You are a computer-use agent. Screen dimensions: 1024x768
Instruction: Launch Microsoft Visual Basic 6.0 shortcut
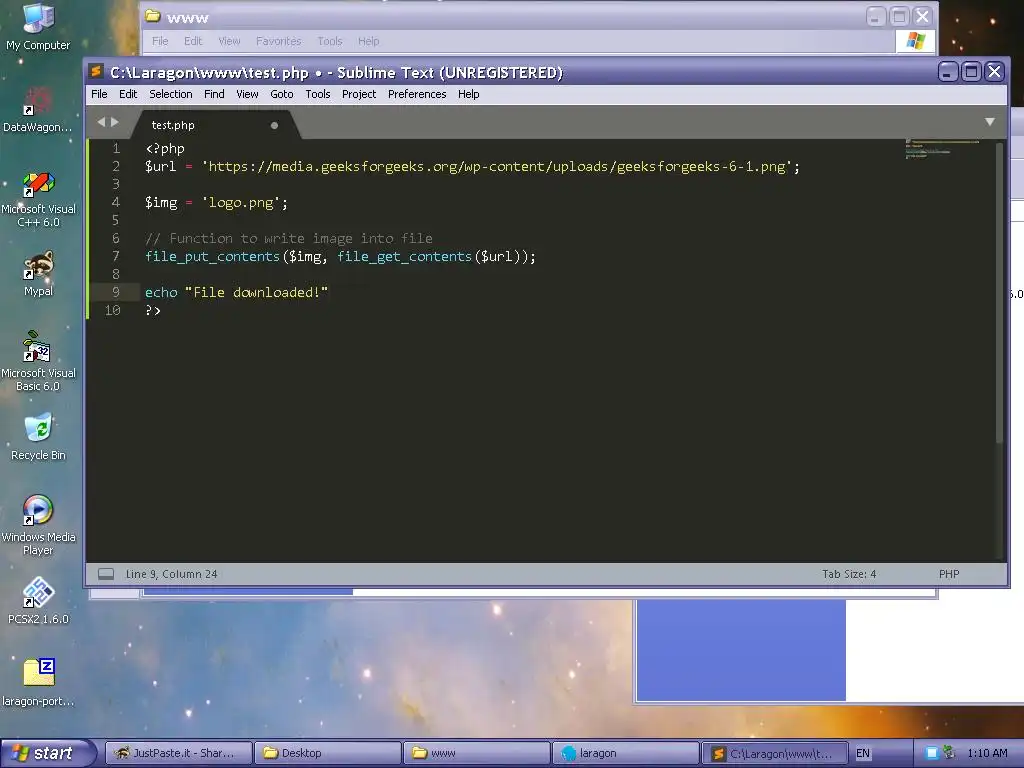[38, 361]
